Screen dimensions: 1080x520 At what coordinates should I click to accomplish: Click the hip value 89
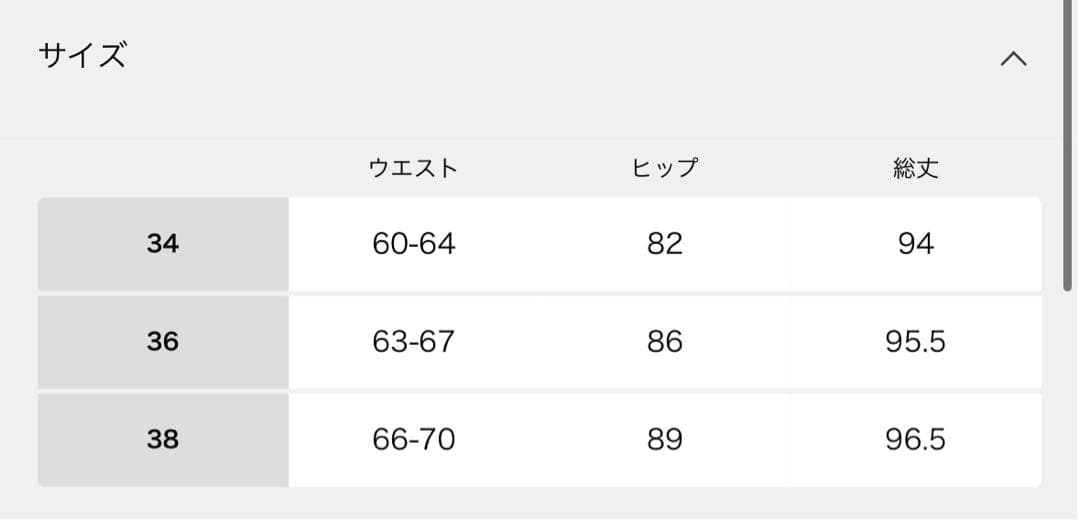coord(664,440)
